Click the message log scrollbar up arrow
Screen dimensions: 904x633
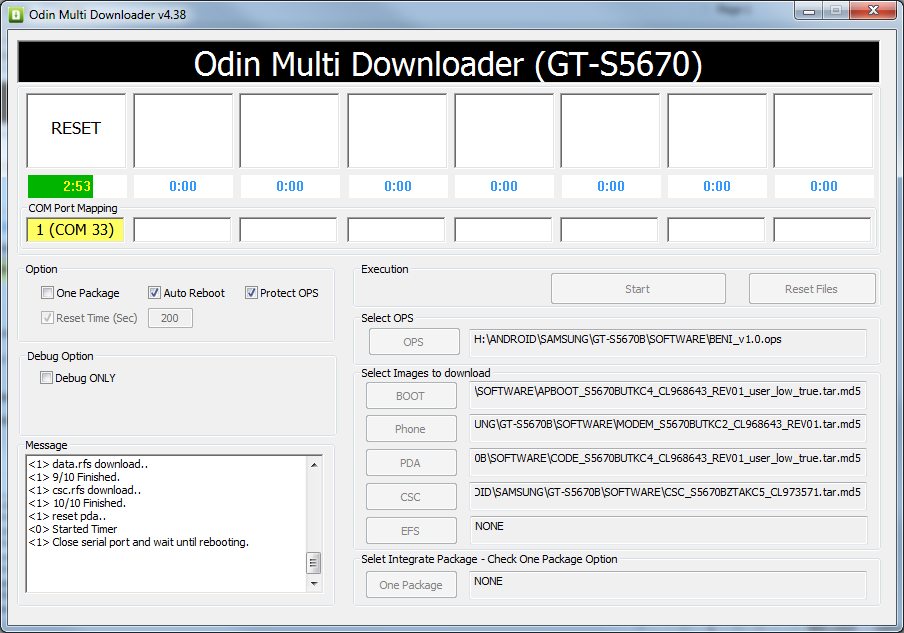click(314, 465)
